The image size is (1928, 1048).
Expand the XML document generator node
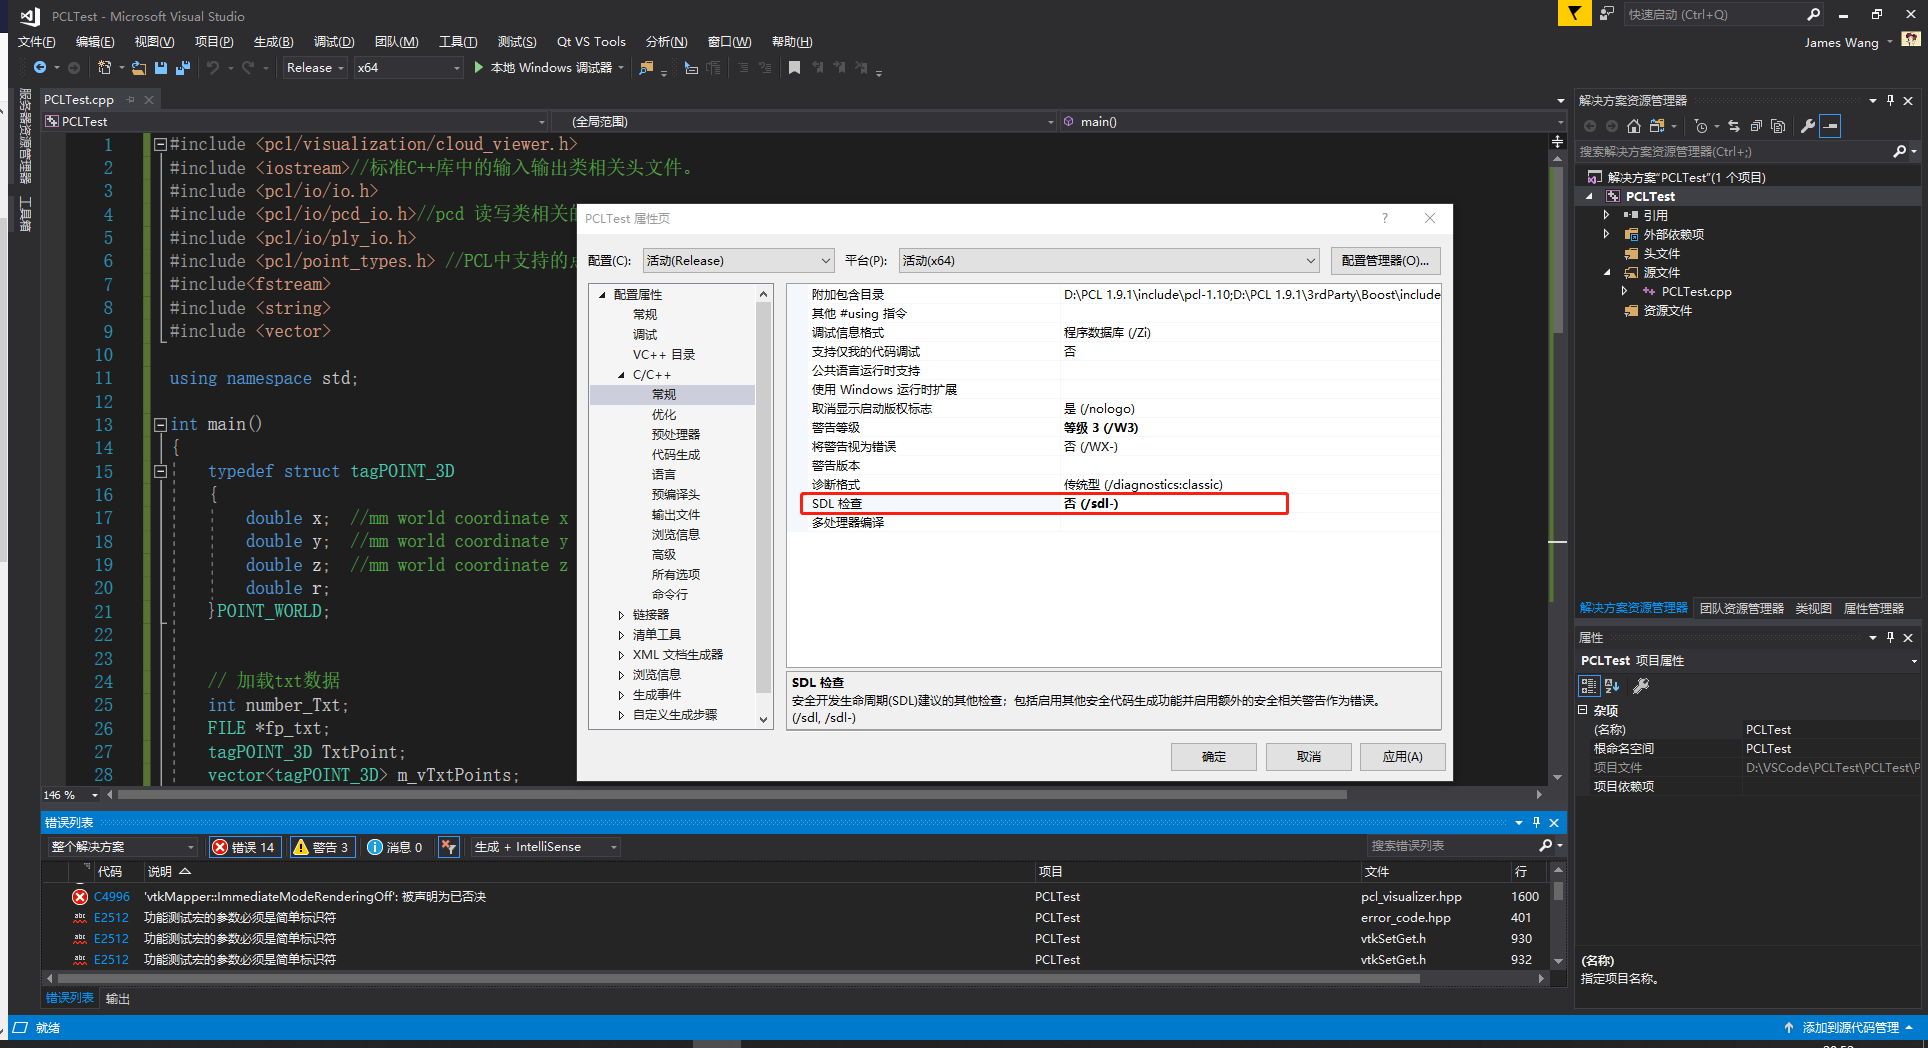pyautogui.click(x=621, y=655)
